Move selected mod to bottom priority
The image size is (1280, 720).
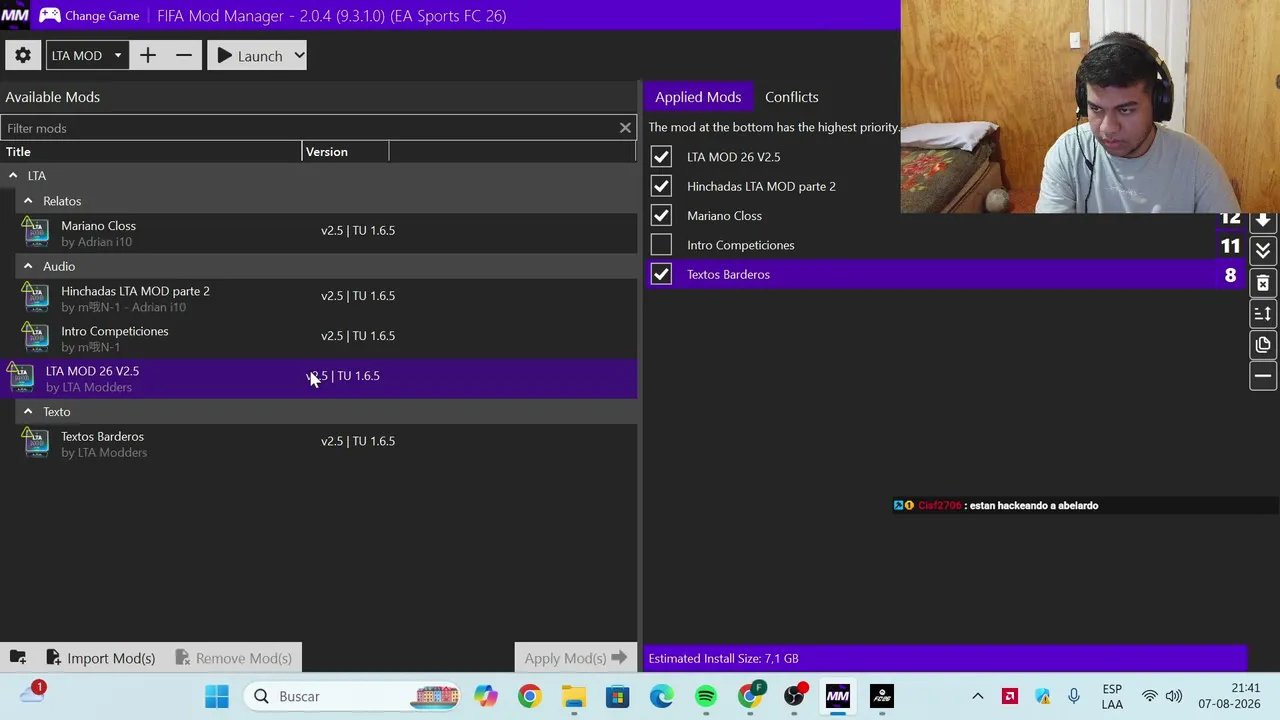point(1263,249)
